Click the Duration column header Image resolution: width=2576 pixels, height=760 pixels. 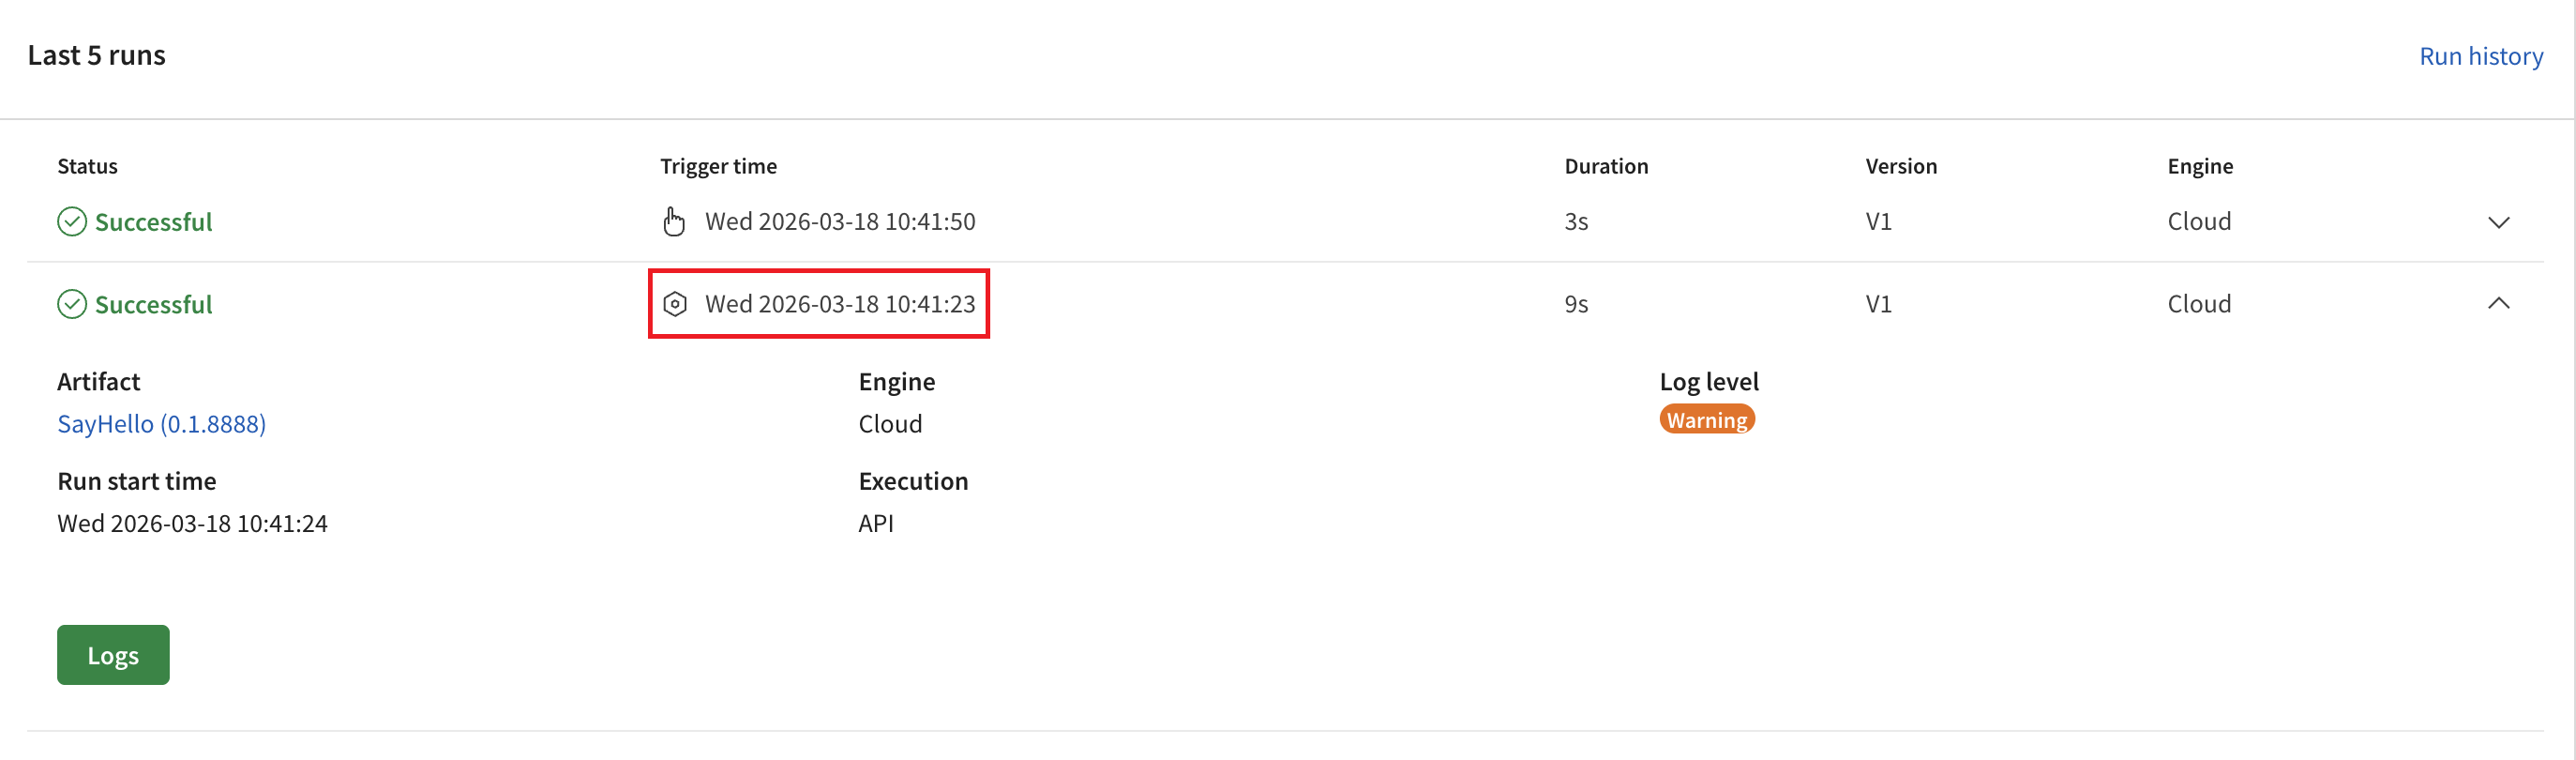click(1606, 166)
